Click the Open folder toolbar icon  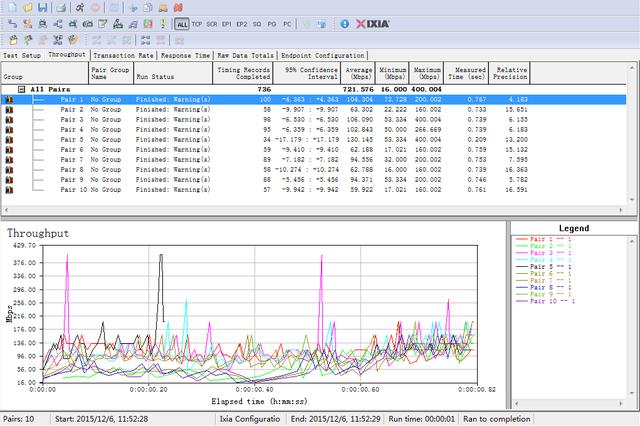coord(26,8)
